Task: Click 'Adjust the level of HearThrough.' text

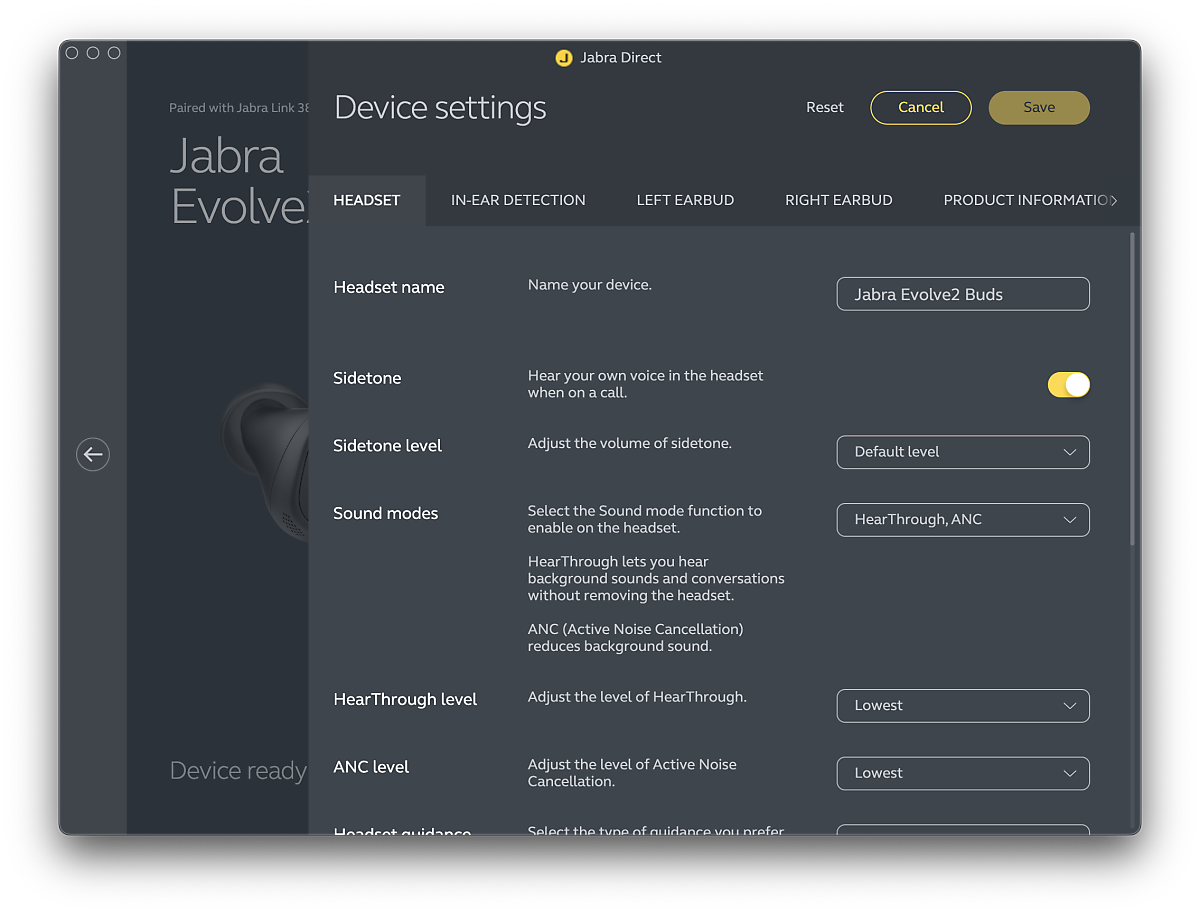Action: click(637, 697)
